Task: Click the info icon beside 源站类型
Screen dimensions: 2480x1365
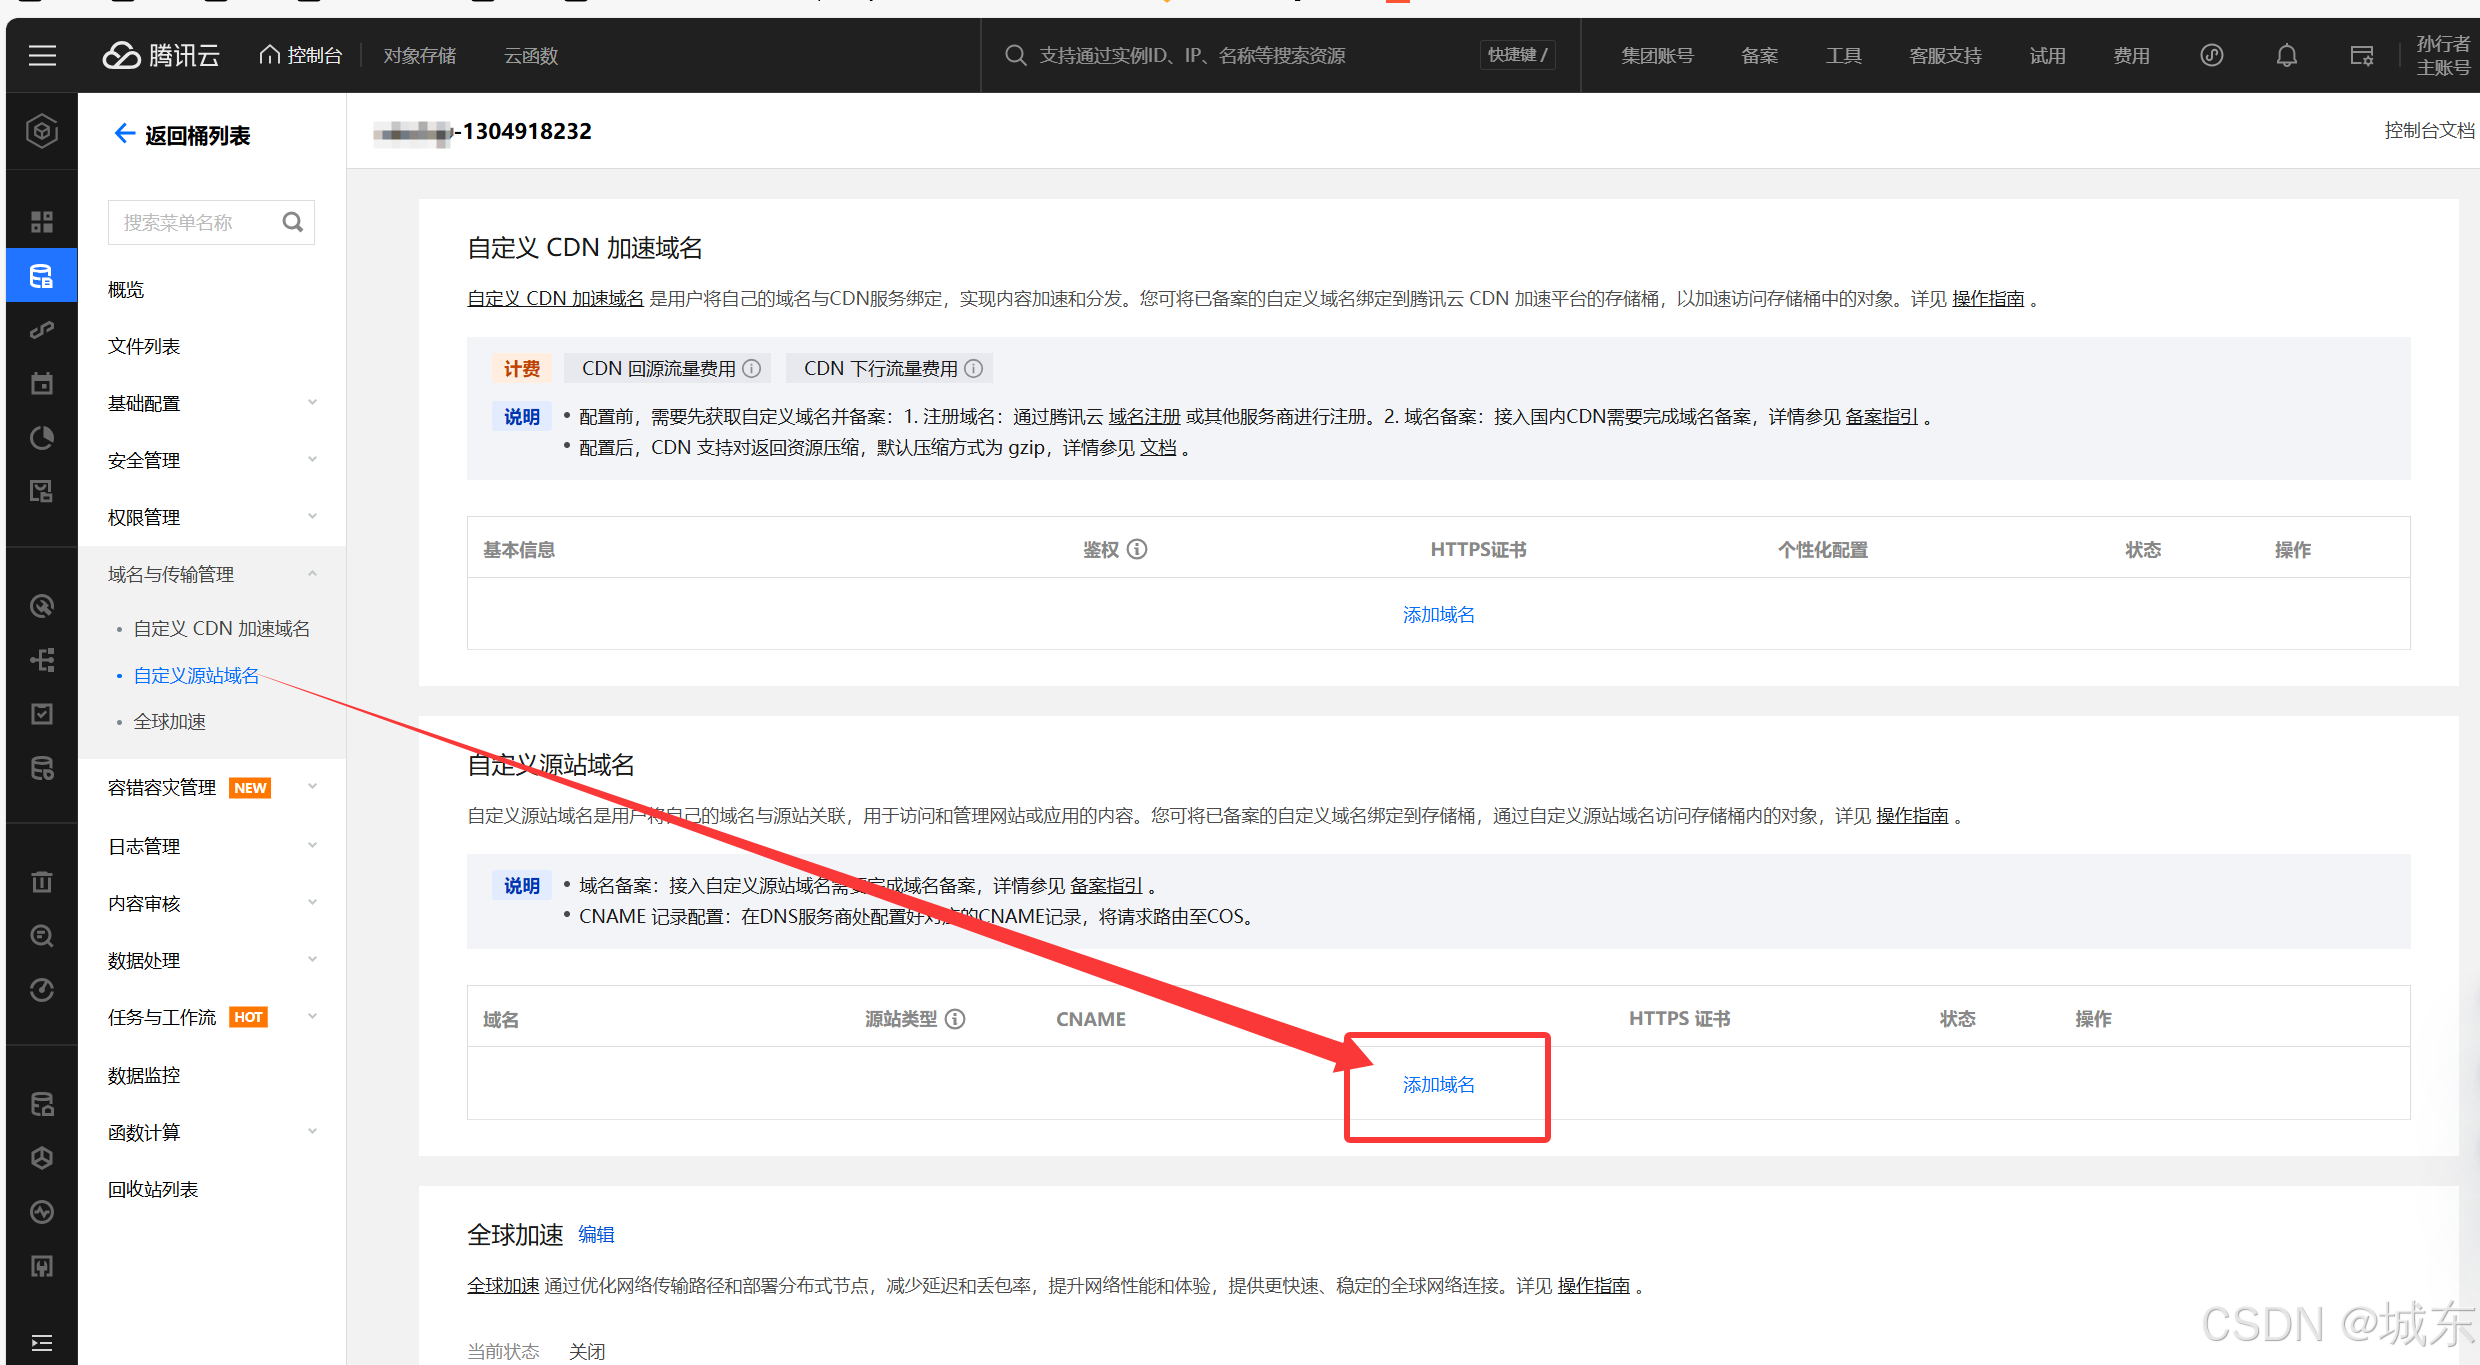Action: pyautogui.click(x=956, y=1019)
